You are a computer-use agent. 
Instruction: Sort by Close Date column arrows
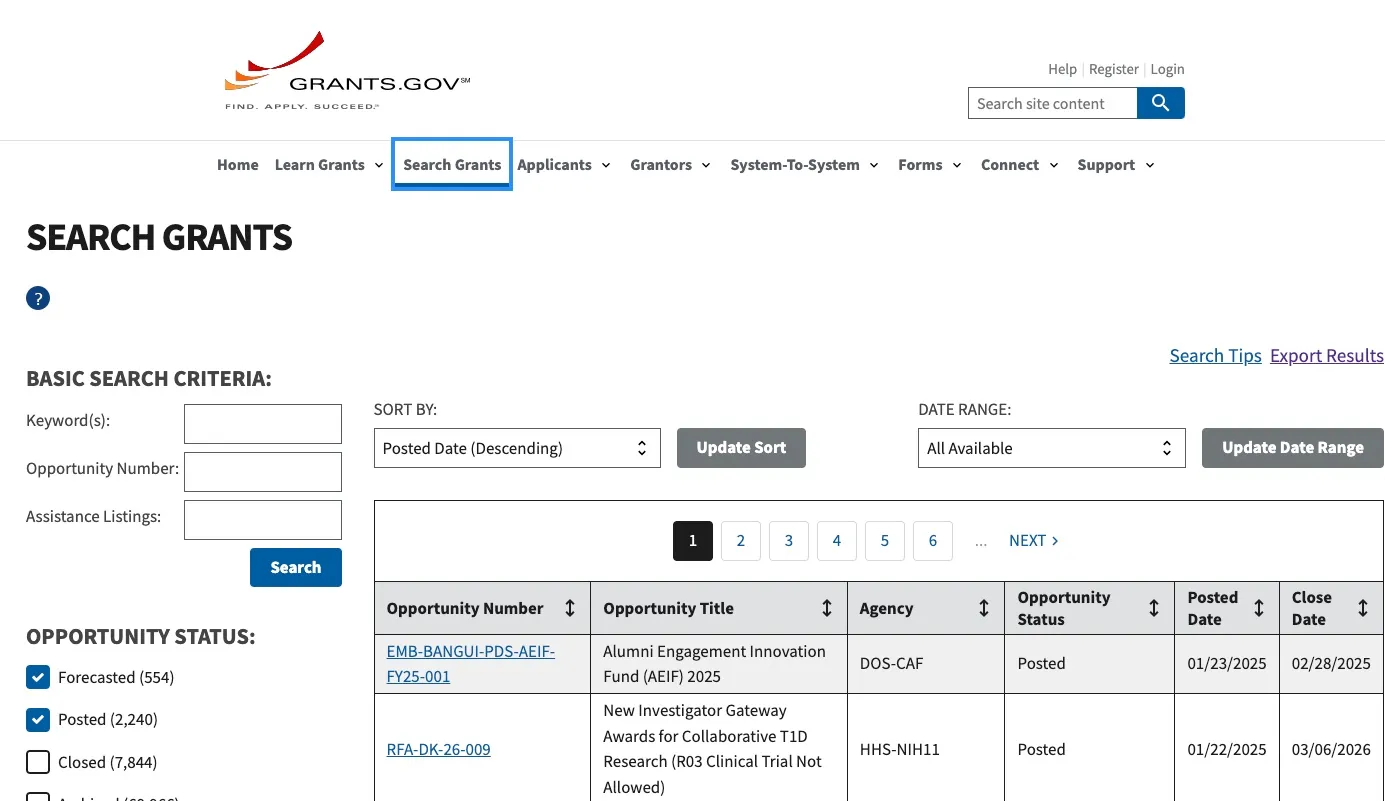point(1363,608)
